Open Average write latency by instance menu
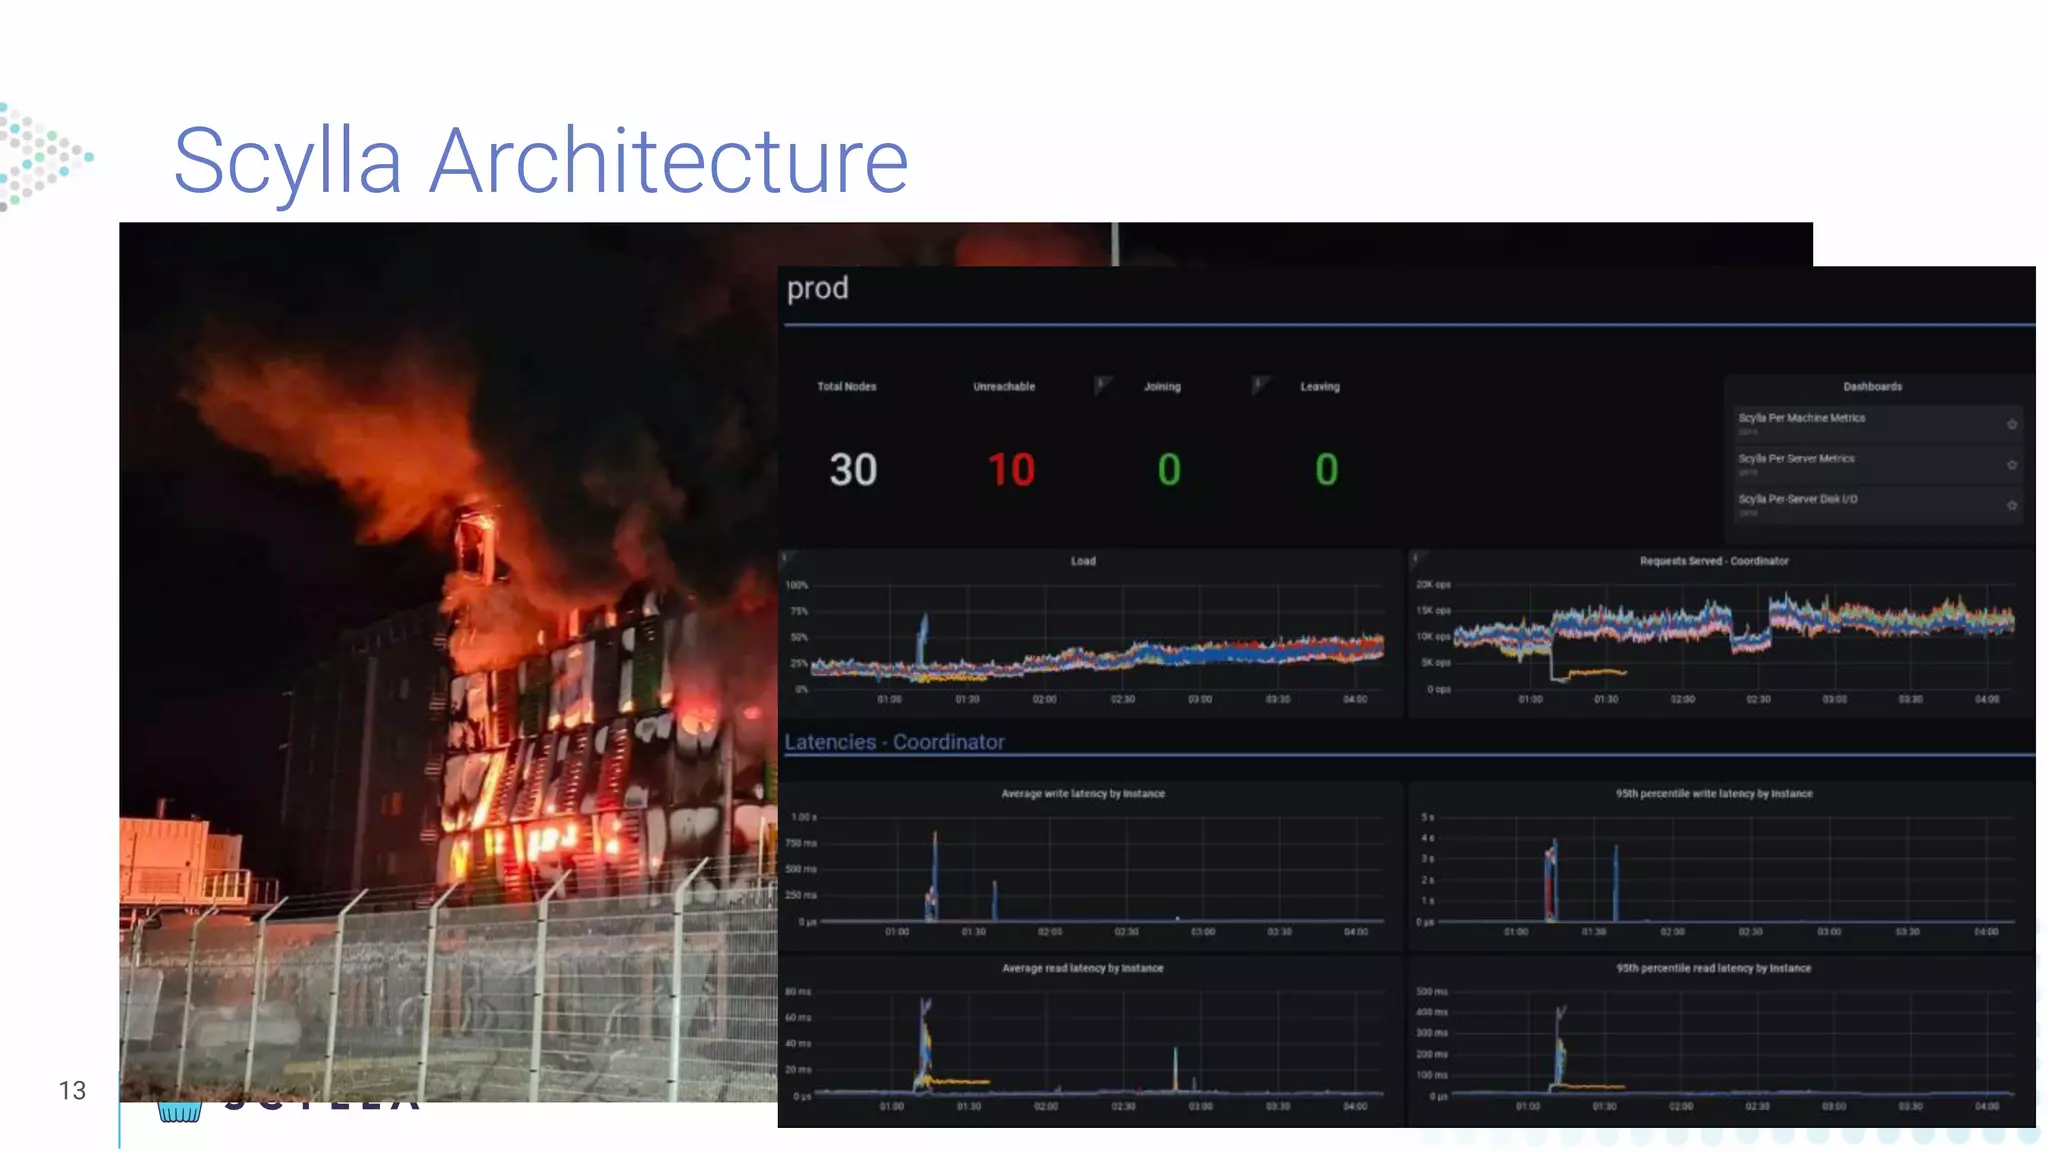The height and width of the screenshot is (1152, 2048). [1083, 794]
